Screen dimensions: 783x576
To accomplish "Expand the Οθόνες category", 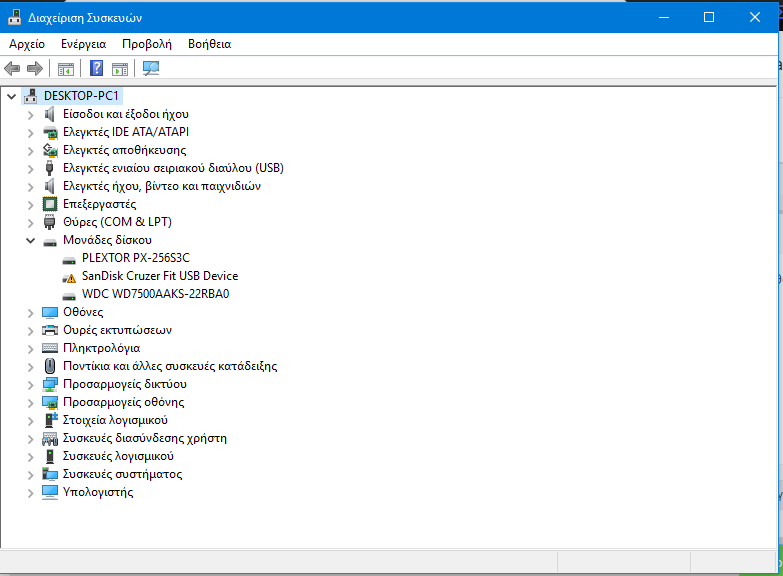I will coord(30,313).
